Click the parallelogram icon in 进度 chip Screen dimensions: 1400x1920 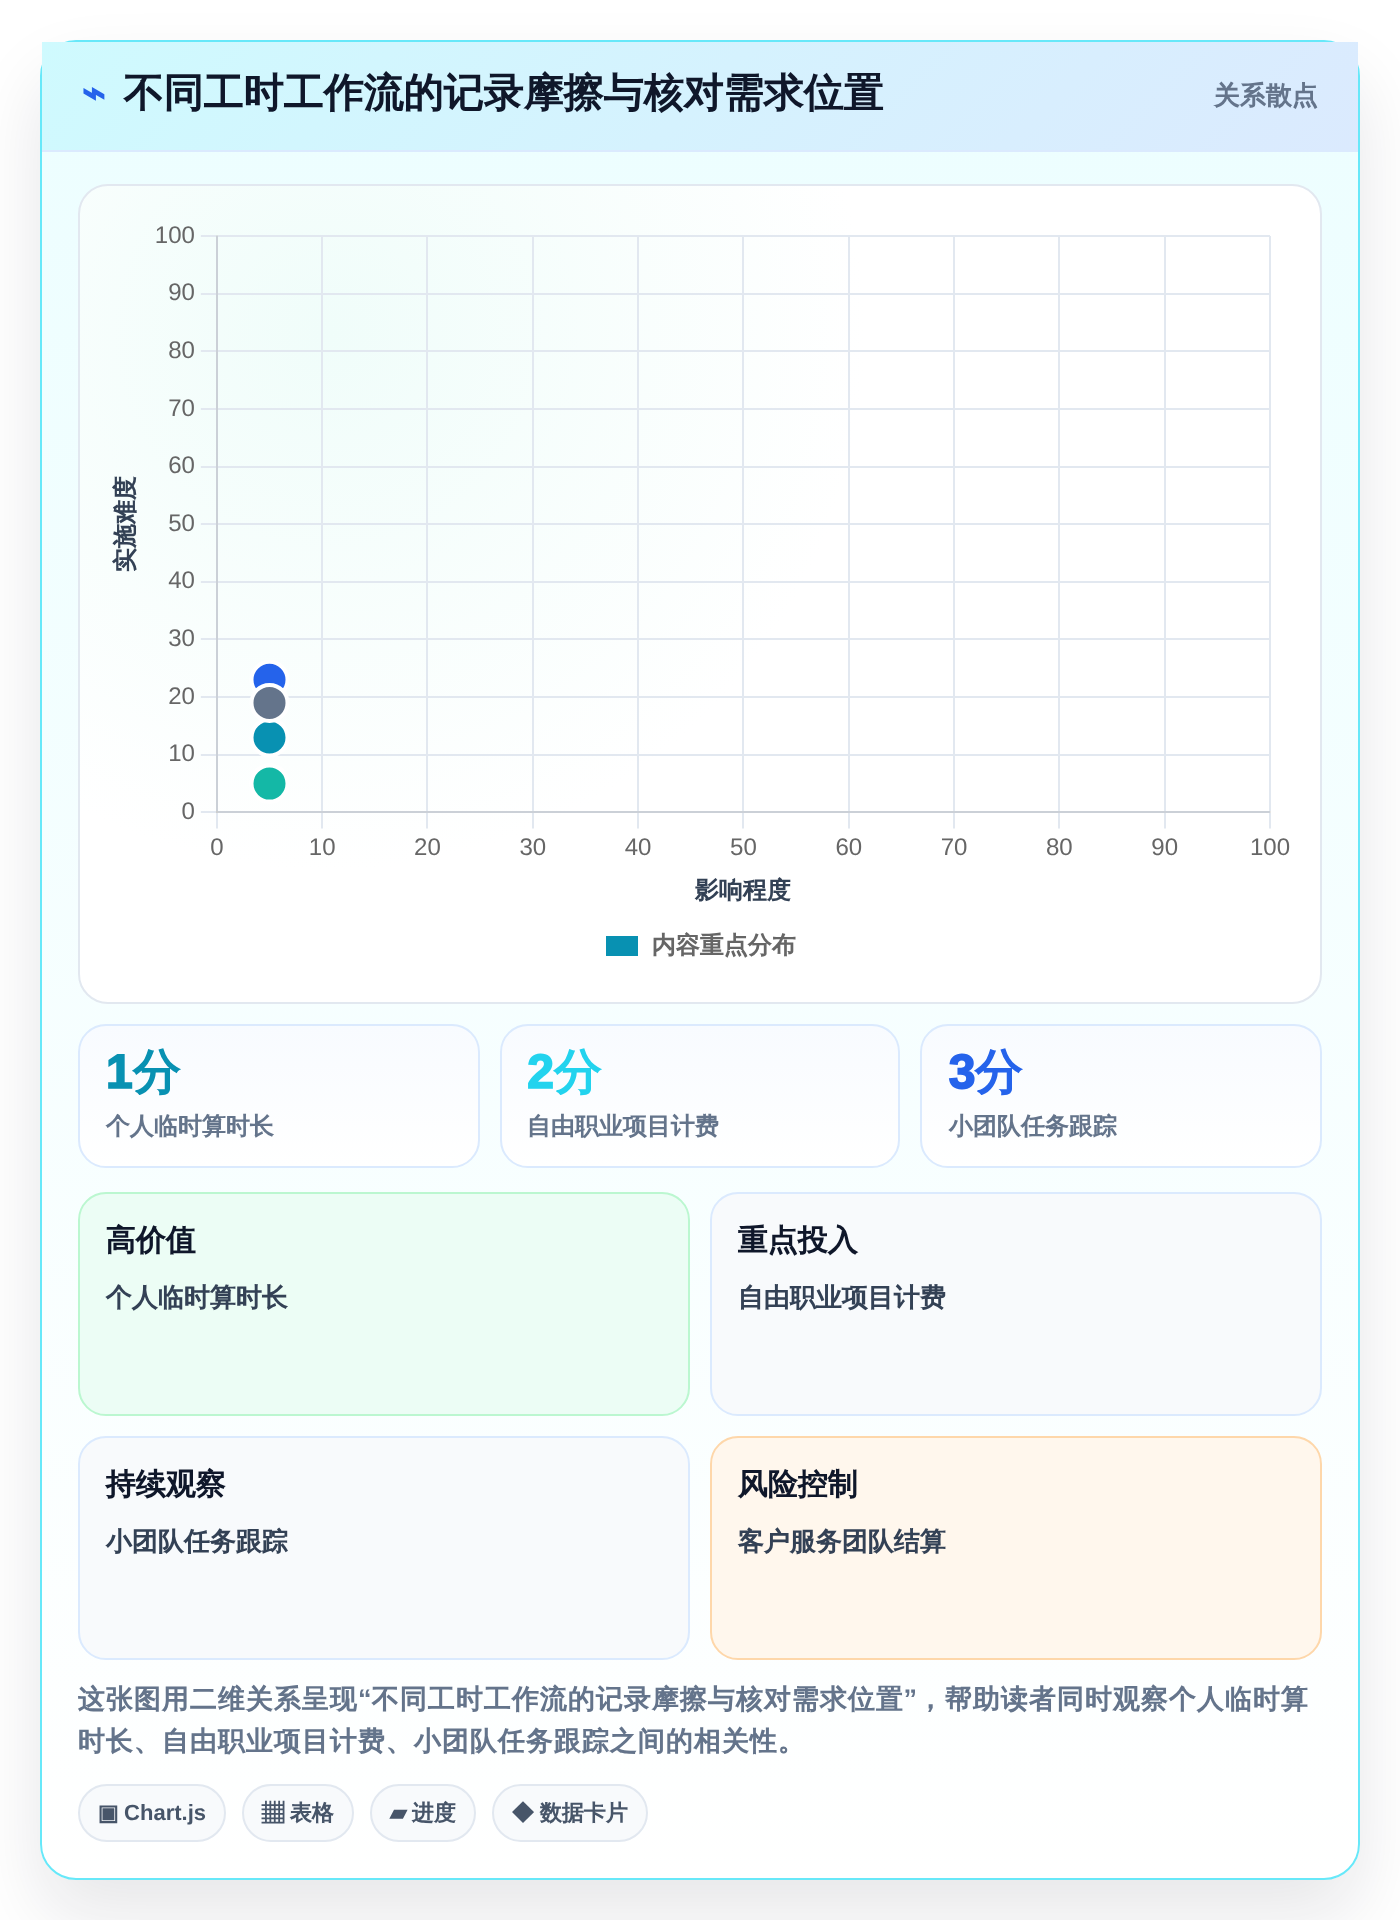point(398,1814)
